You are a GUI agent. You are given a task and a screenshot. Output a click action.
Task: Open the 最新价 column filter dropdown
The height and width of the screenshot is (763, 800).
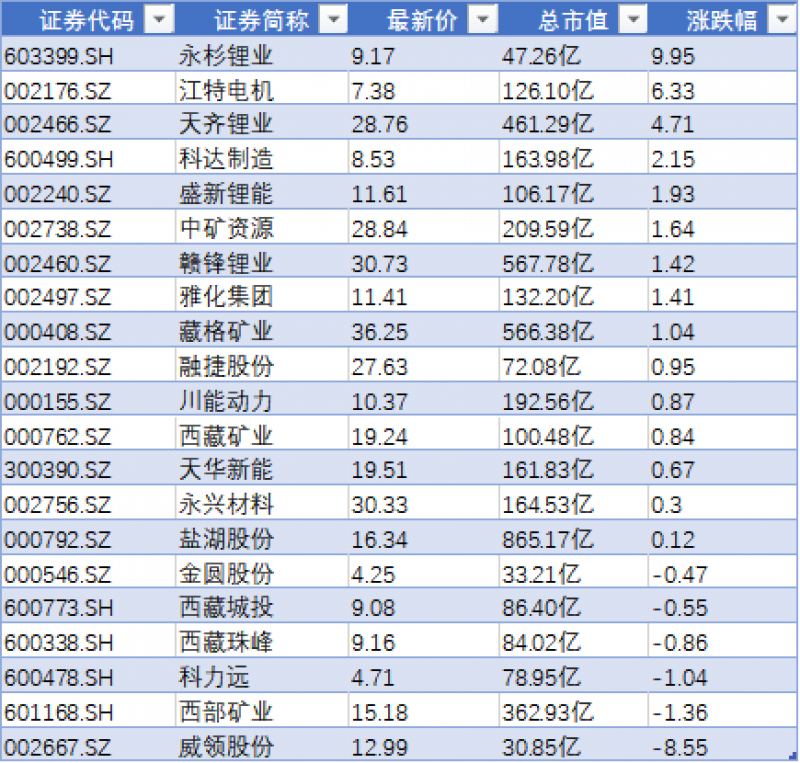click(481, 20)
